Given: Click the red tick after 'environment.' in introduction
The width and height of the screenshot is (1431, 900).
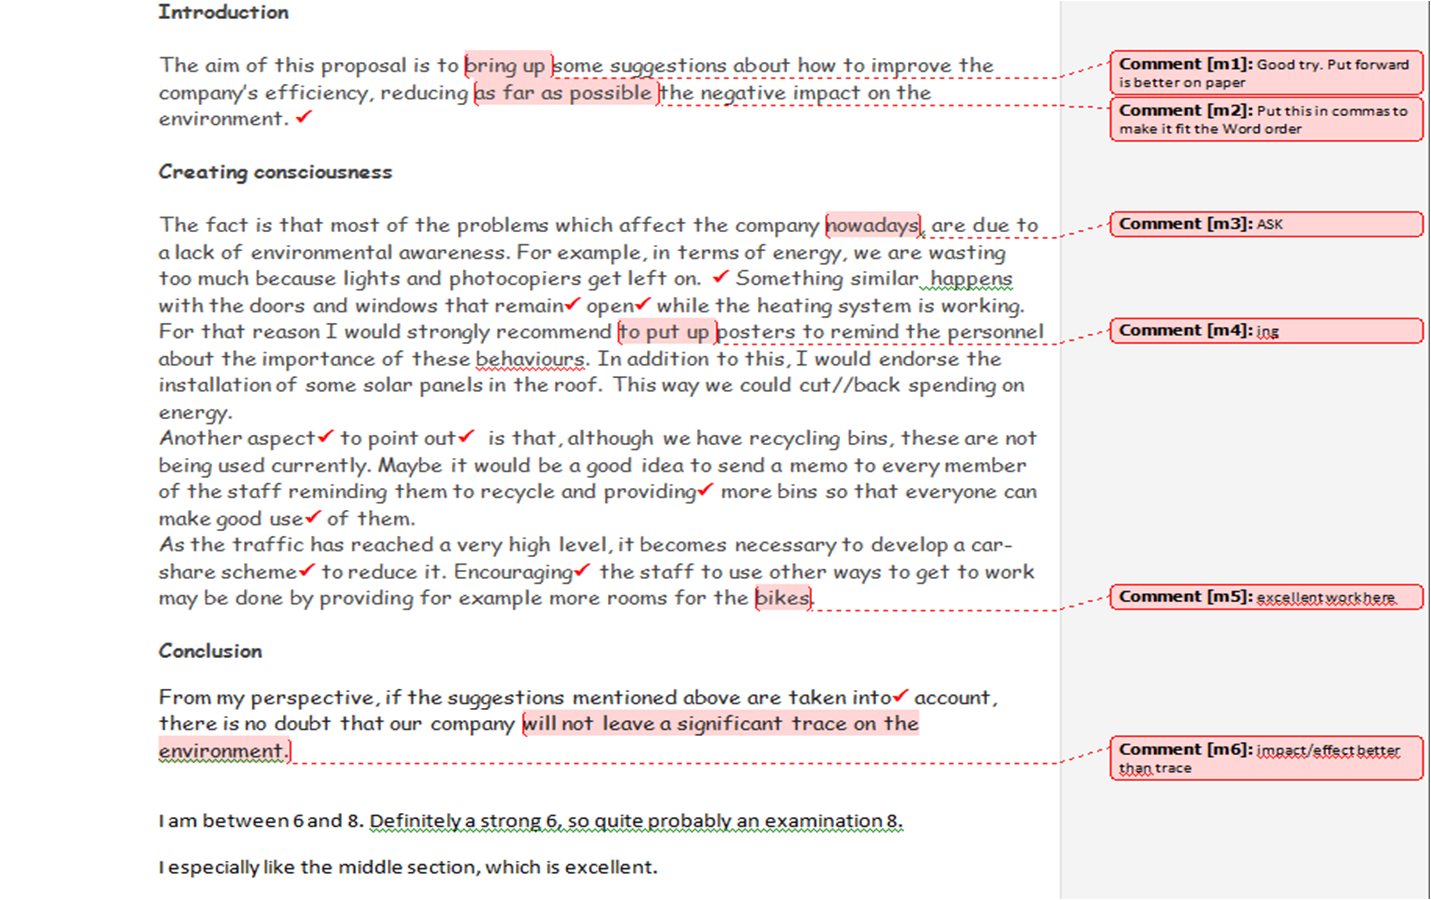Looking at the screenshot, I should [x=304, y=116].
